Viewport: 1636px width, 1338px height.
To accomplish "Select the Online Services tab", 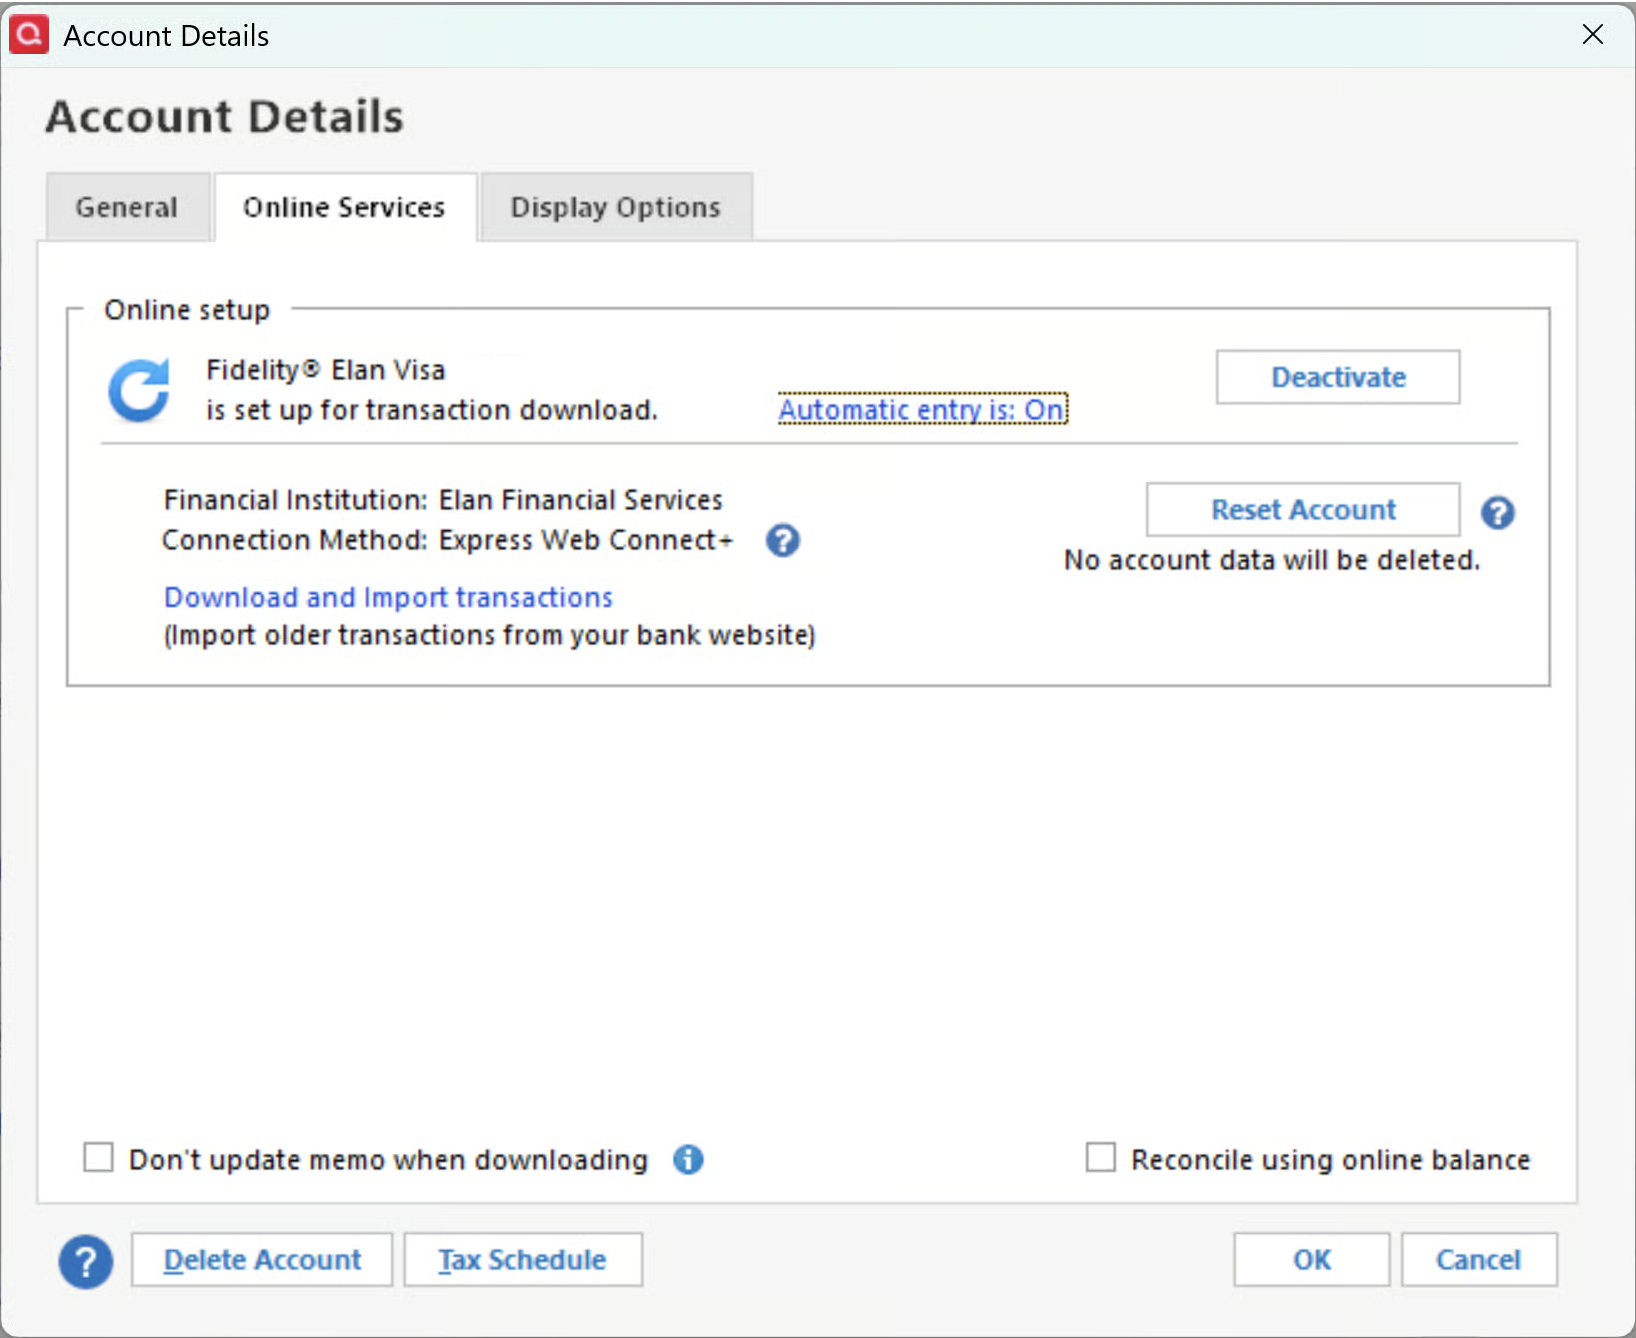I will click(344, 207).
